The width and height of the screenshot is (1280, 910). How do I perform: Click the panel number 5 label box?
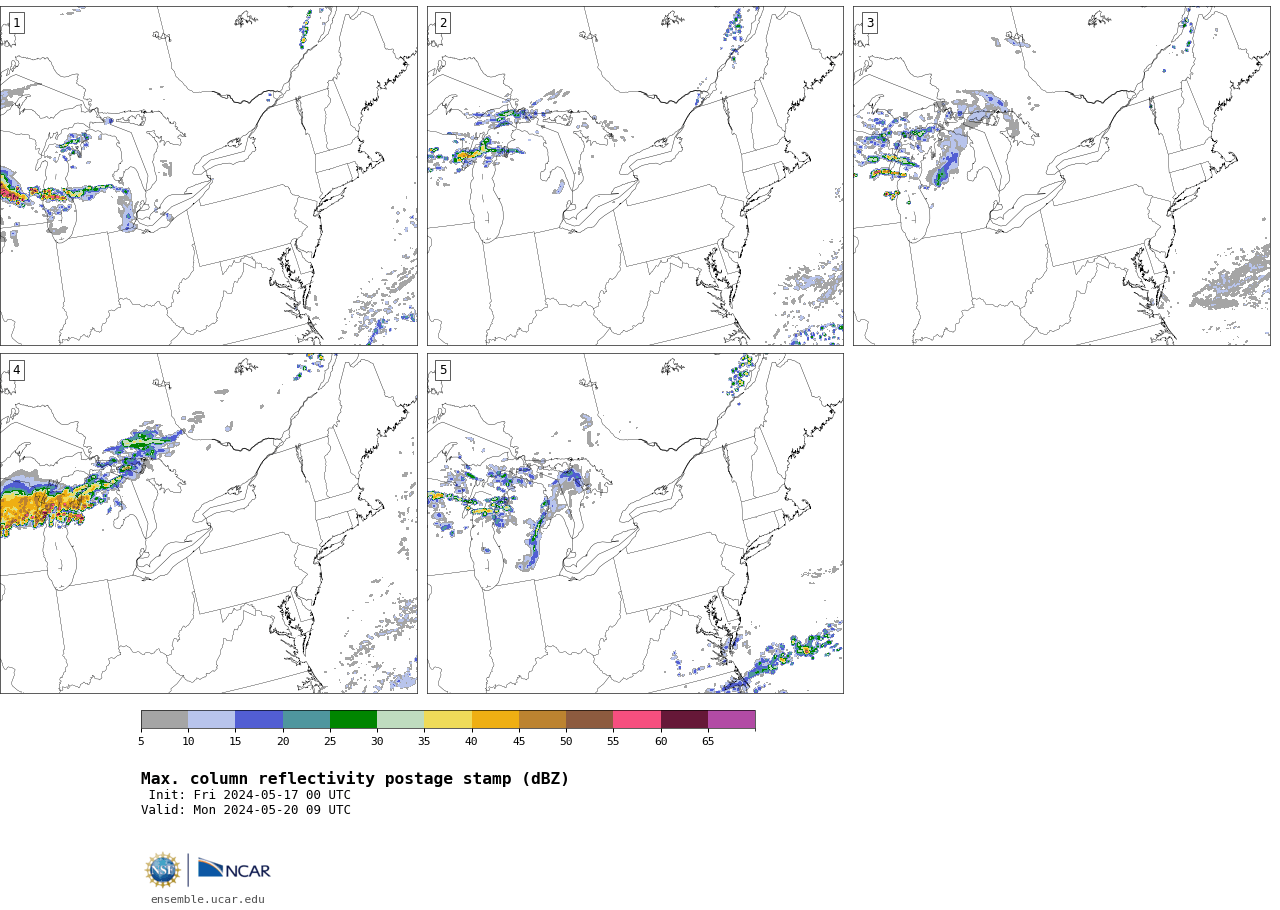(x=443, y=370)
